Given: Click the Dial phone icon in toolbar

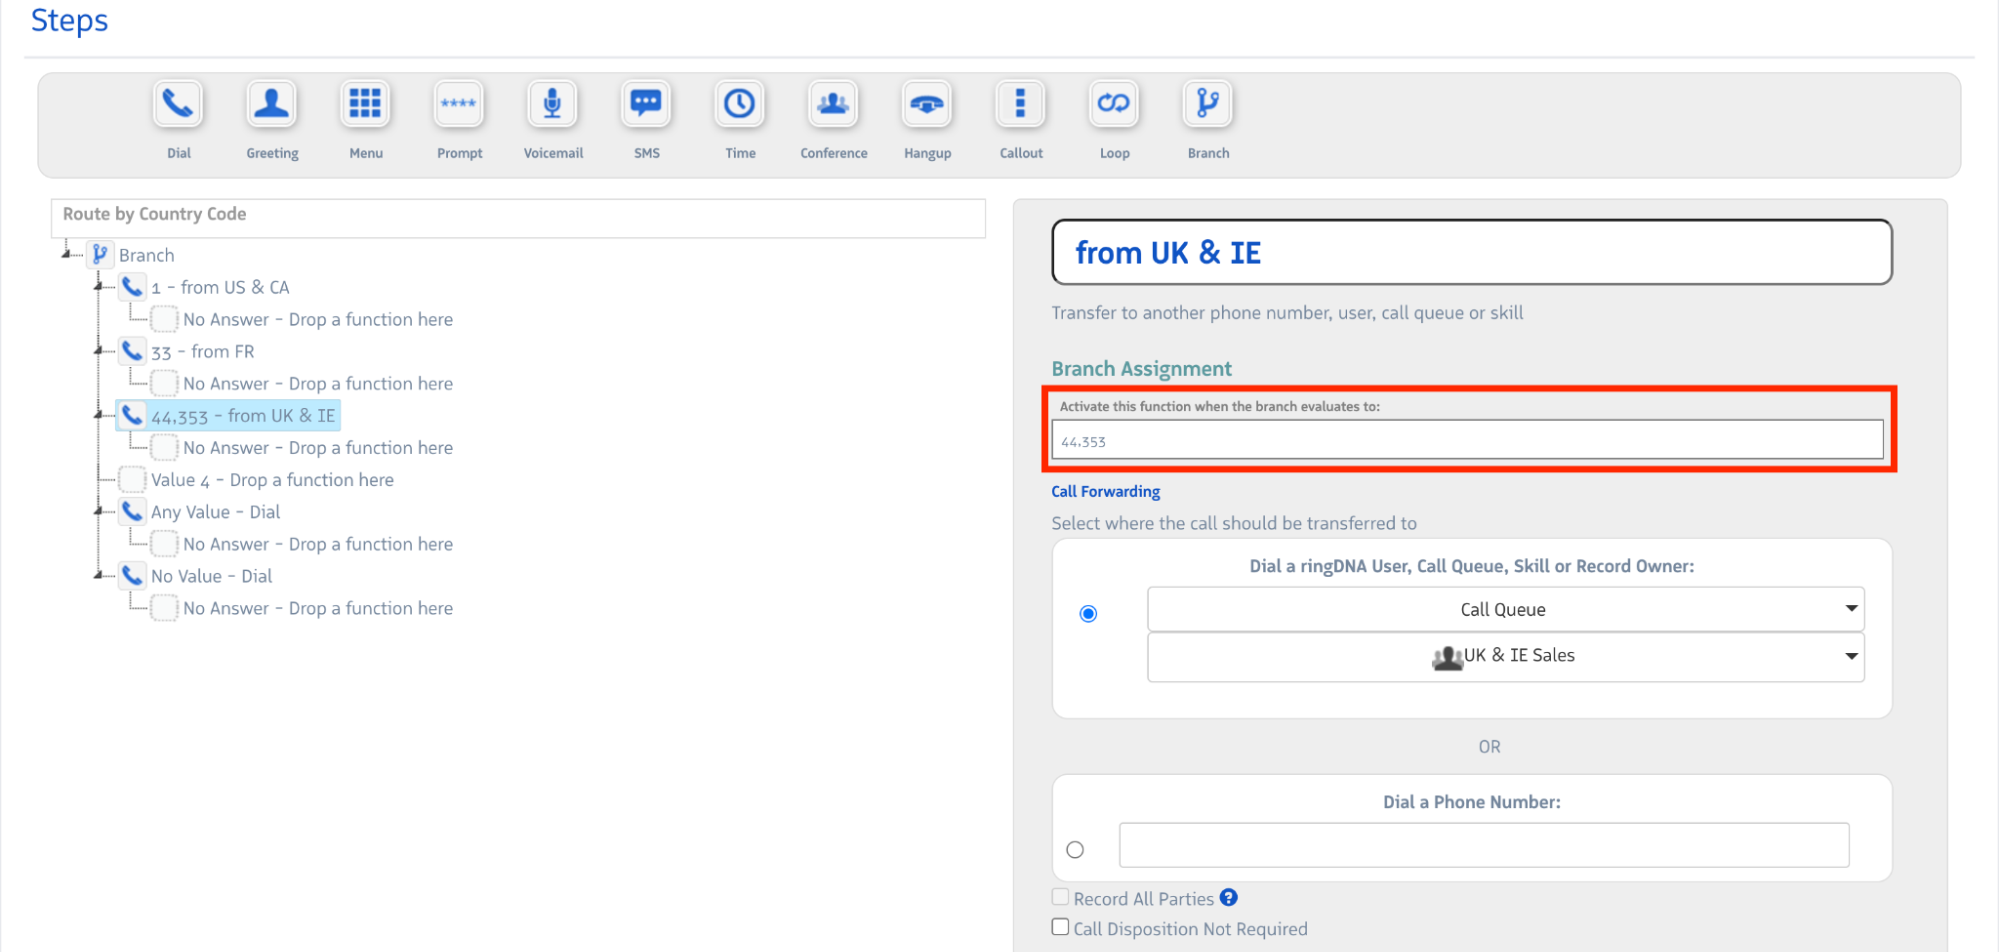Looking at the screenshot, I should coord(178,104).
